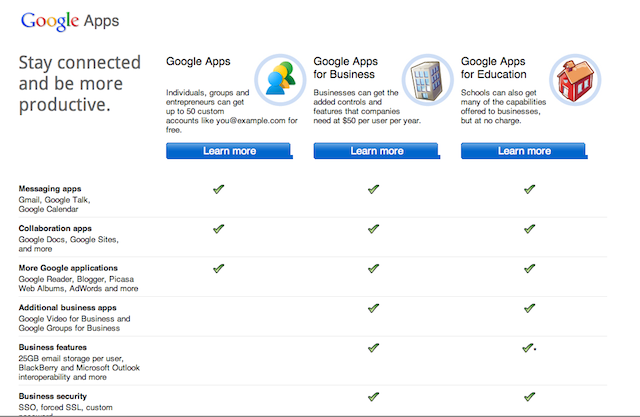
Task: Click More Google applications checkmark in Education column
Action: point(529,268)
